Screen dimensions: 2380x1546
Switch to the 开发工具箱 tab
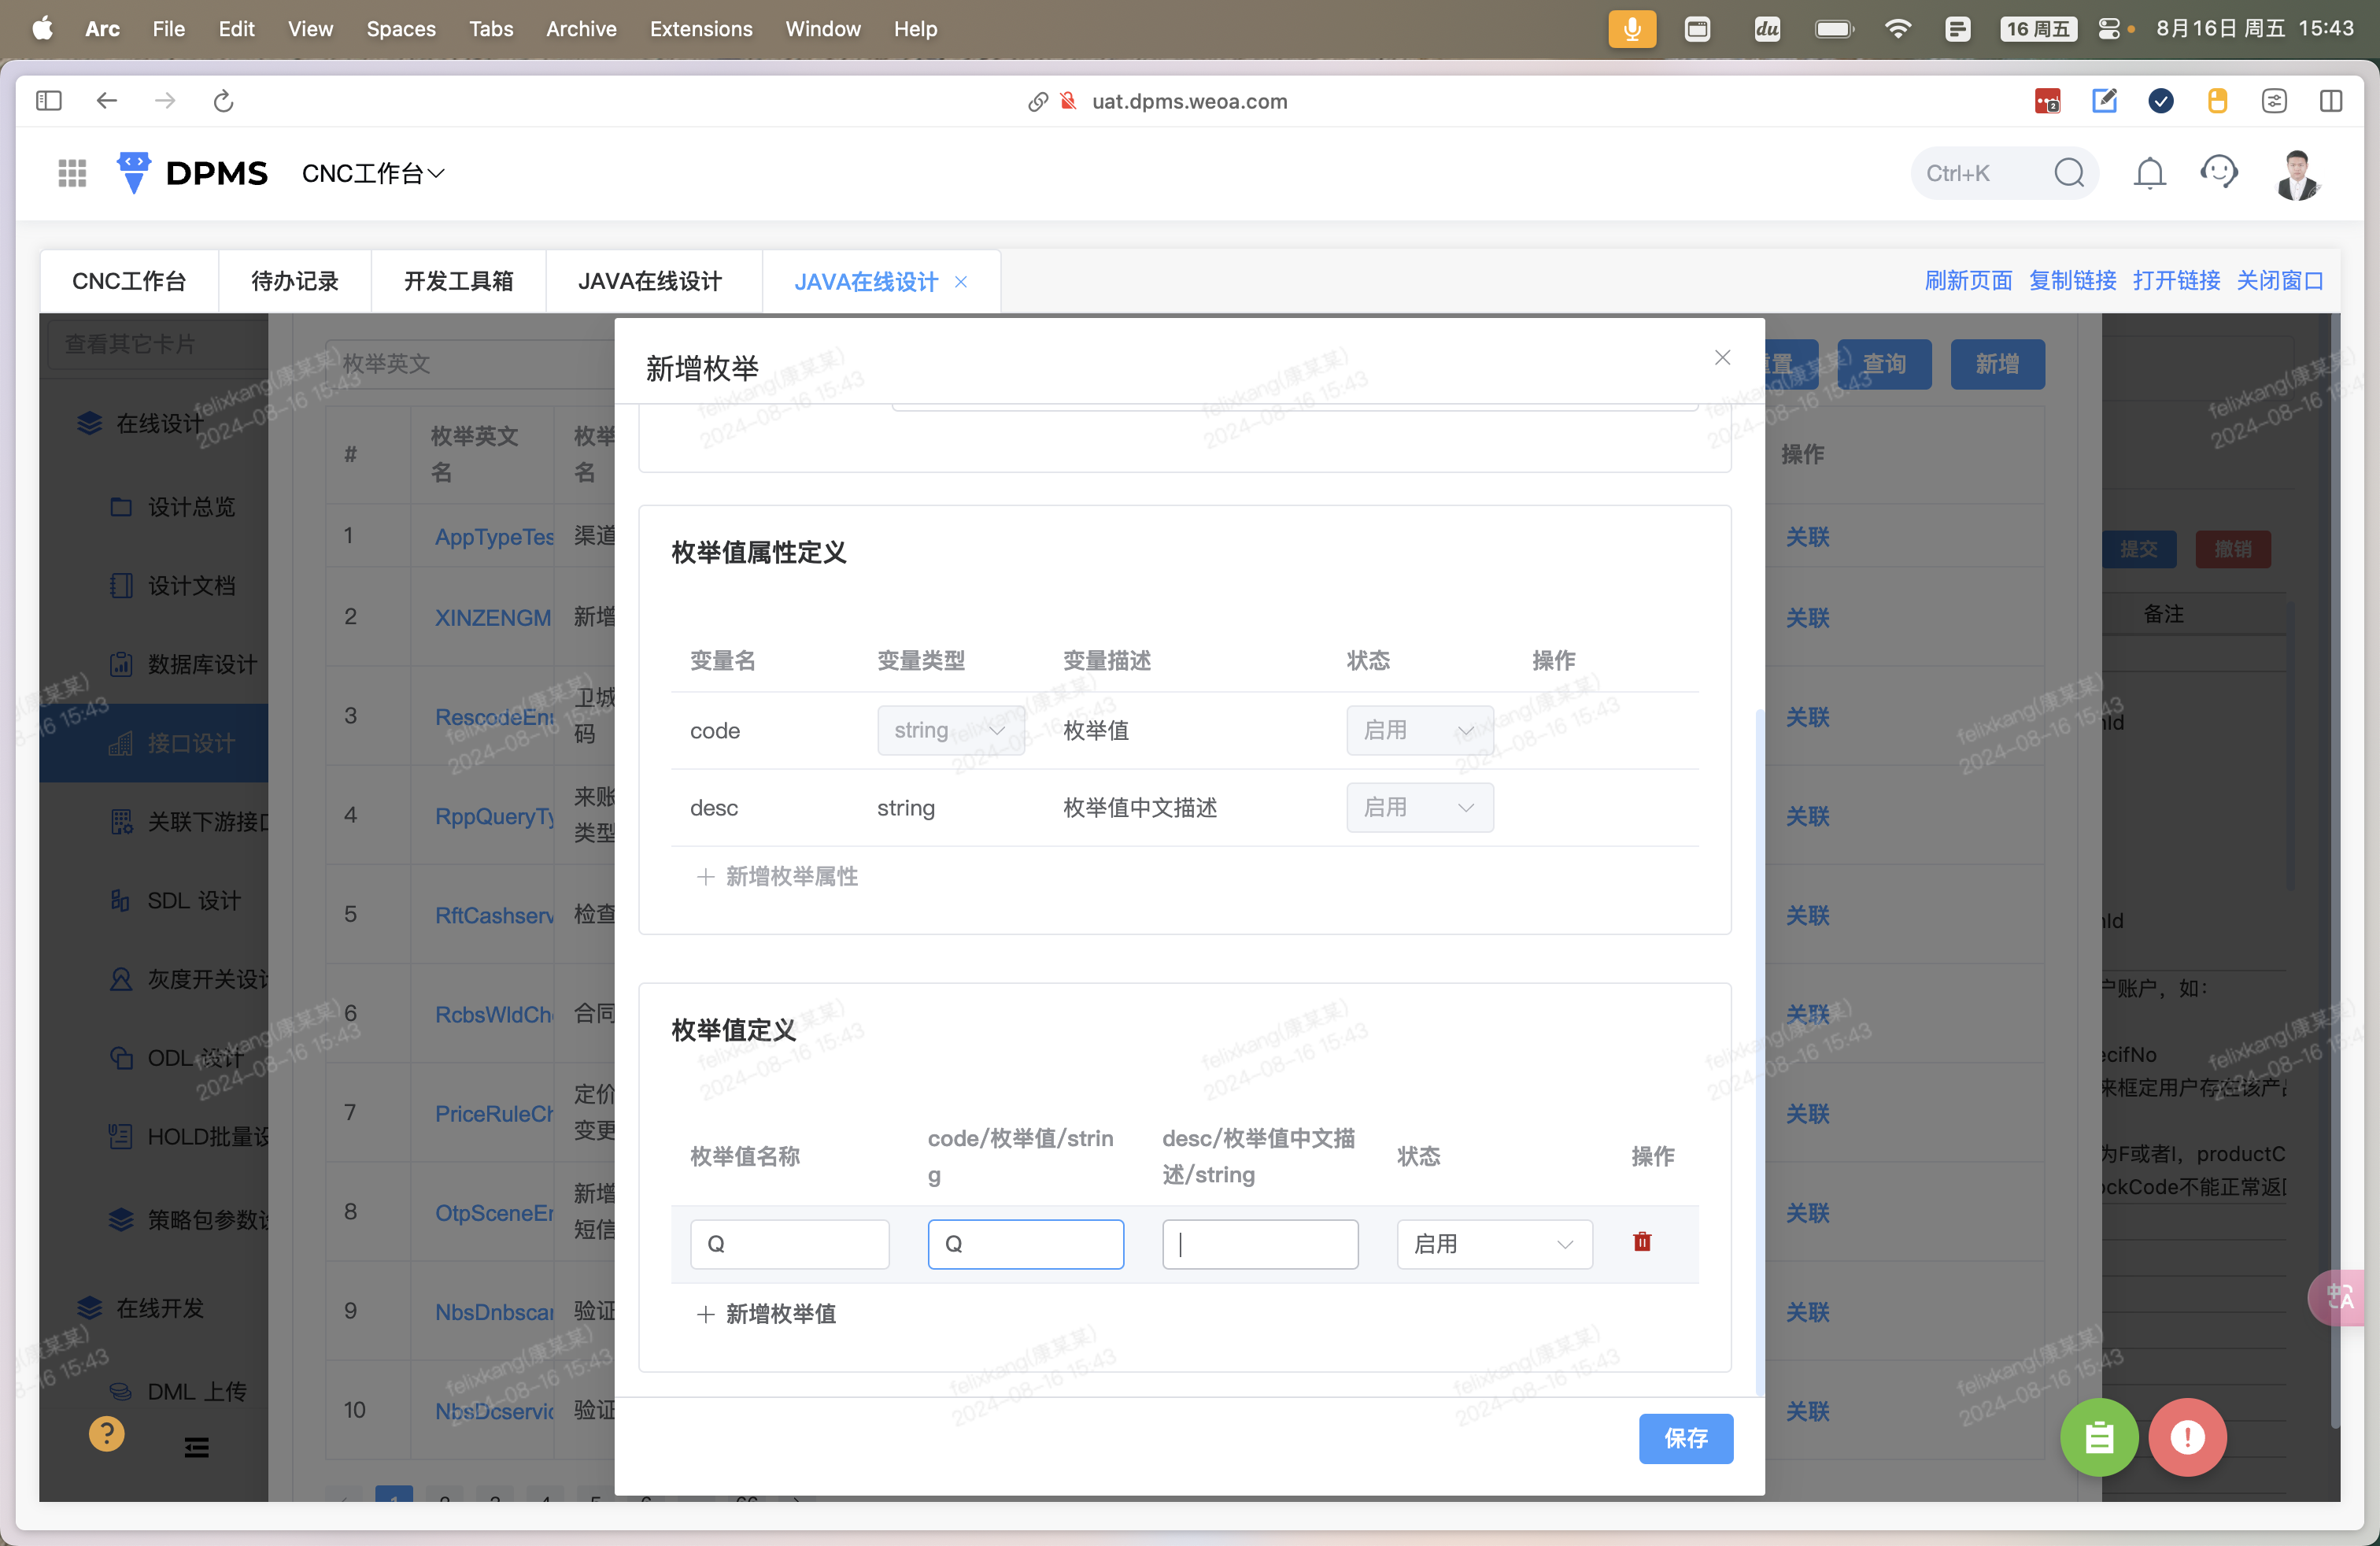(458, 281)
